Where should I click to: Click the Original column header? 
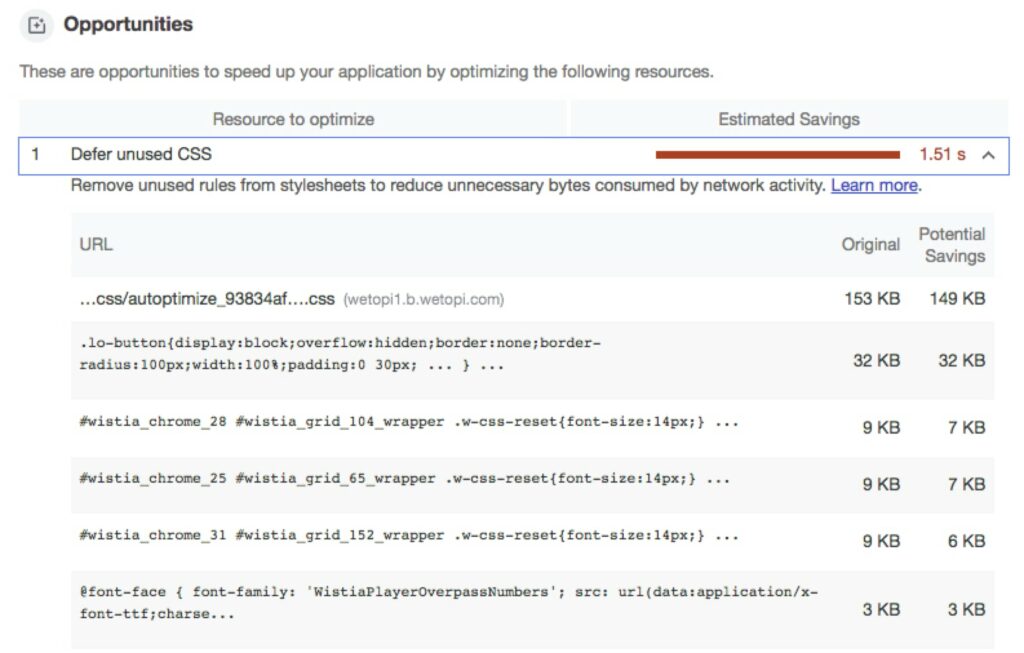871,245
